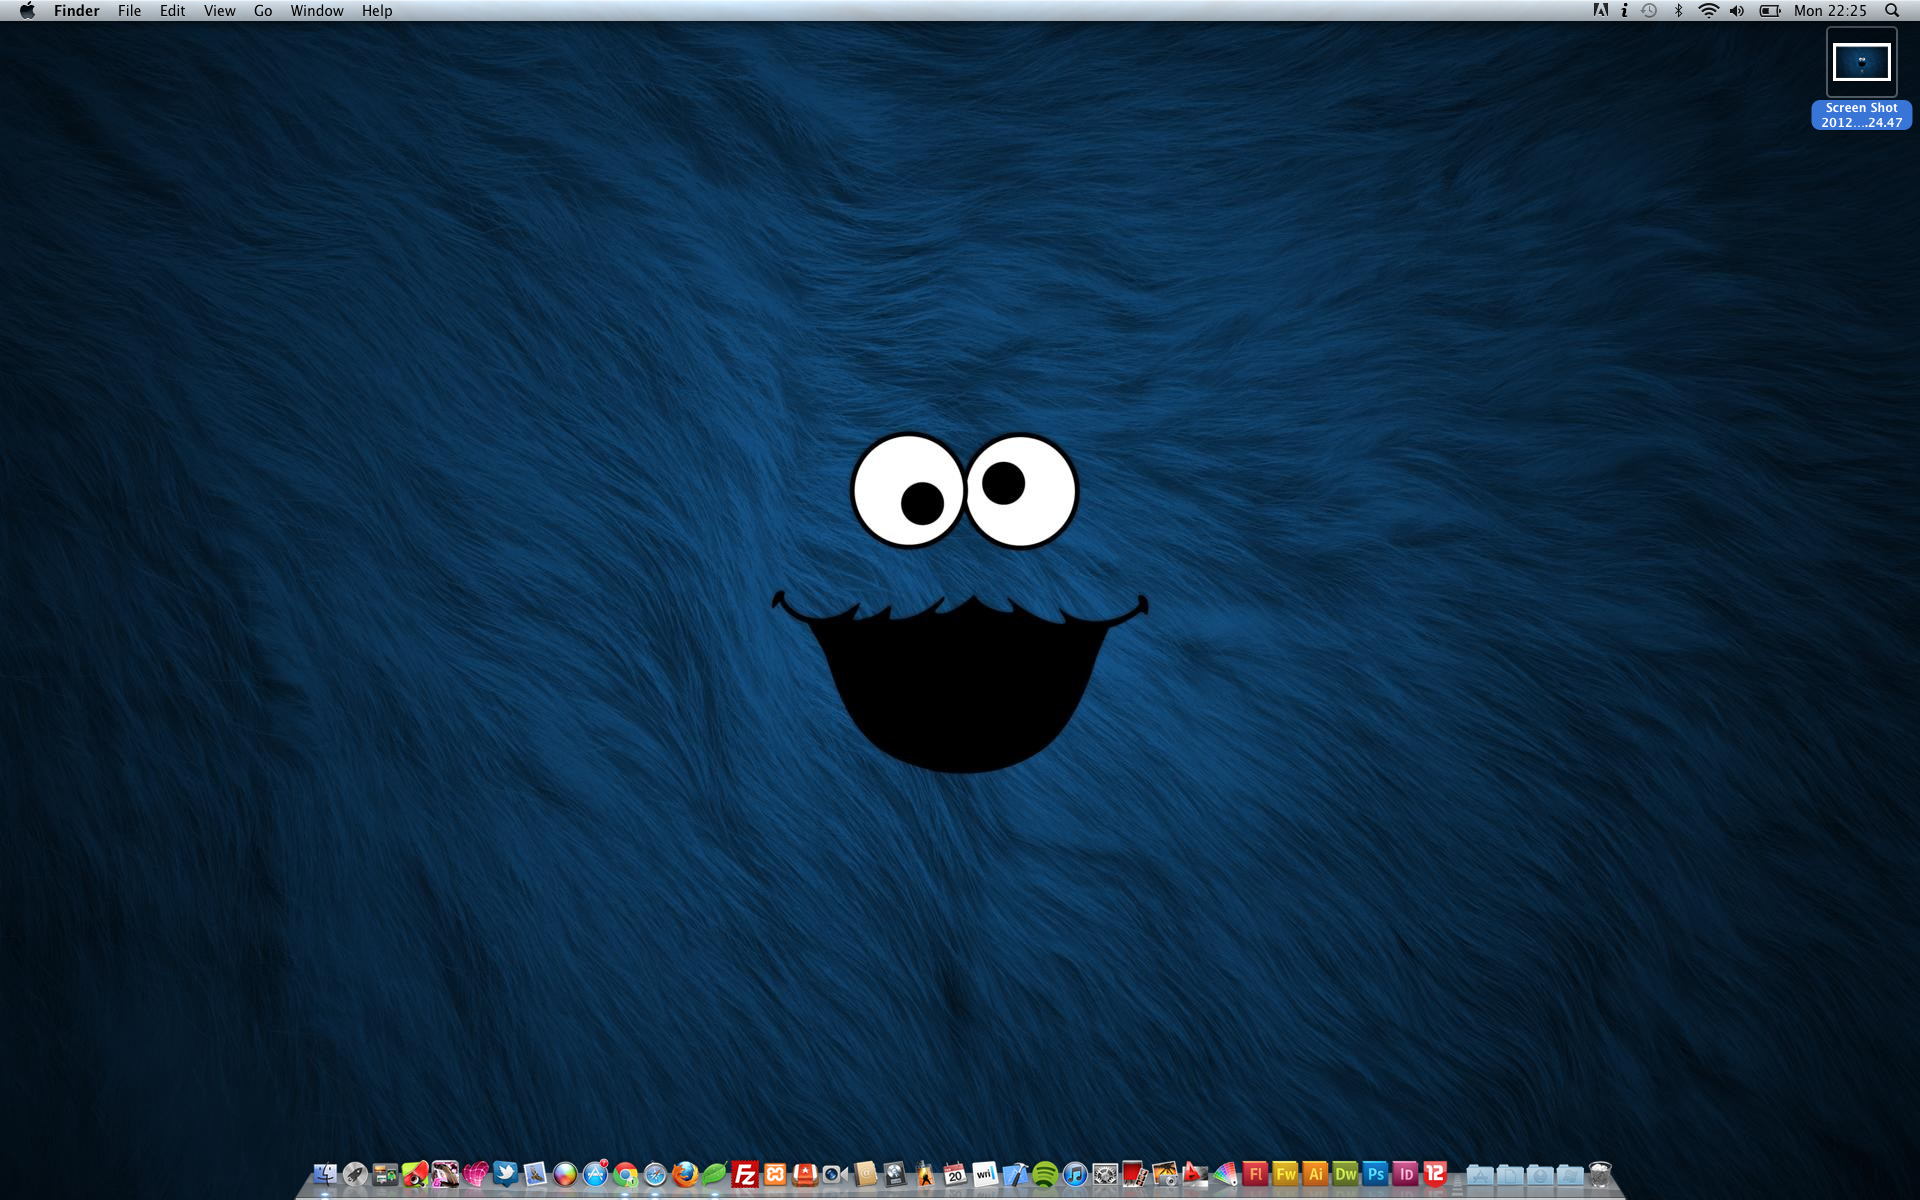Open the Documents folder stack in Dock
This screenshot has width=1920, height=1200.
[1510, 1175]
